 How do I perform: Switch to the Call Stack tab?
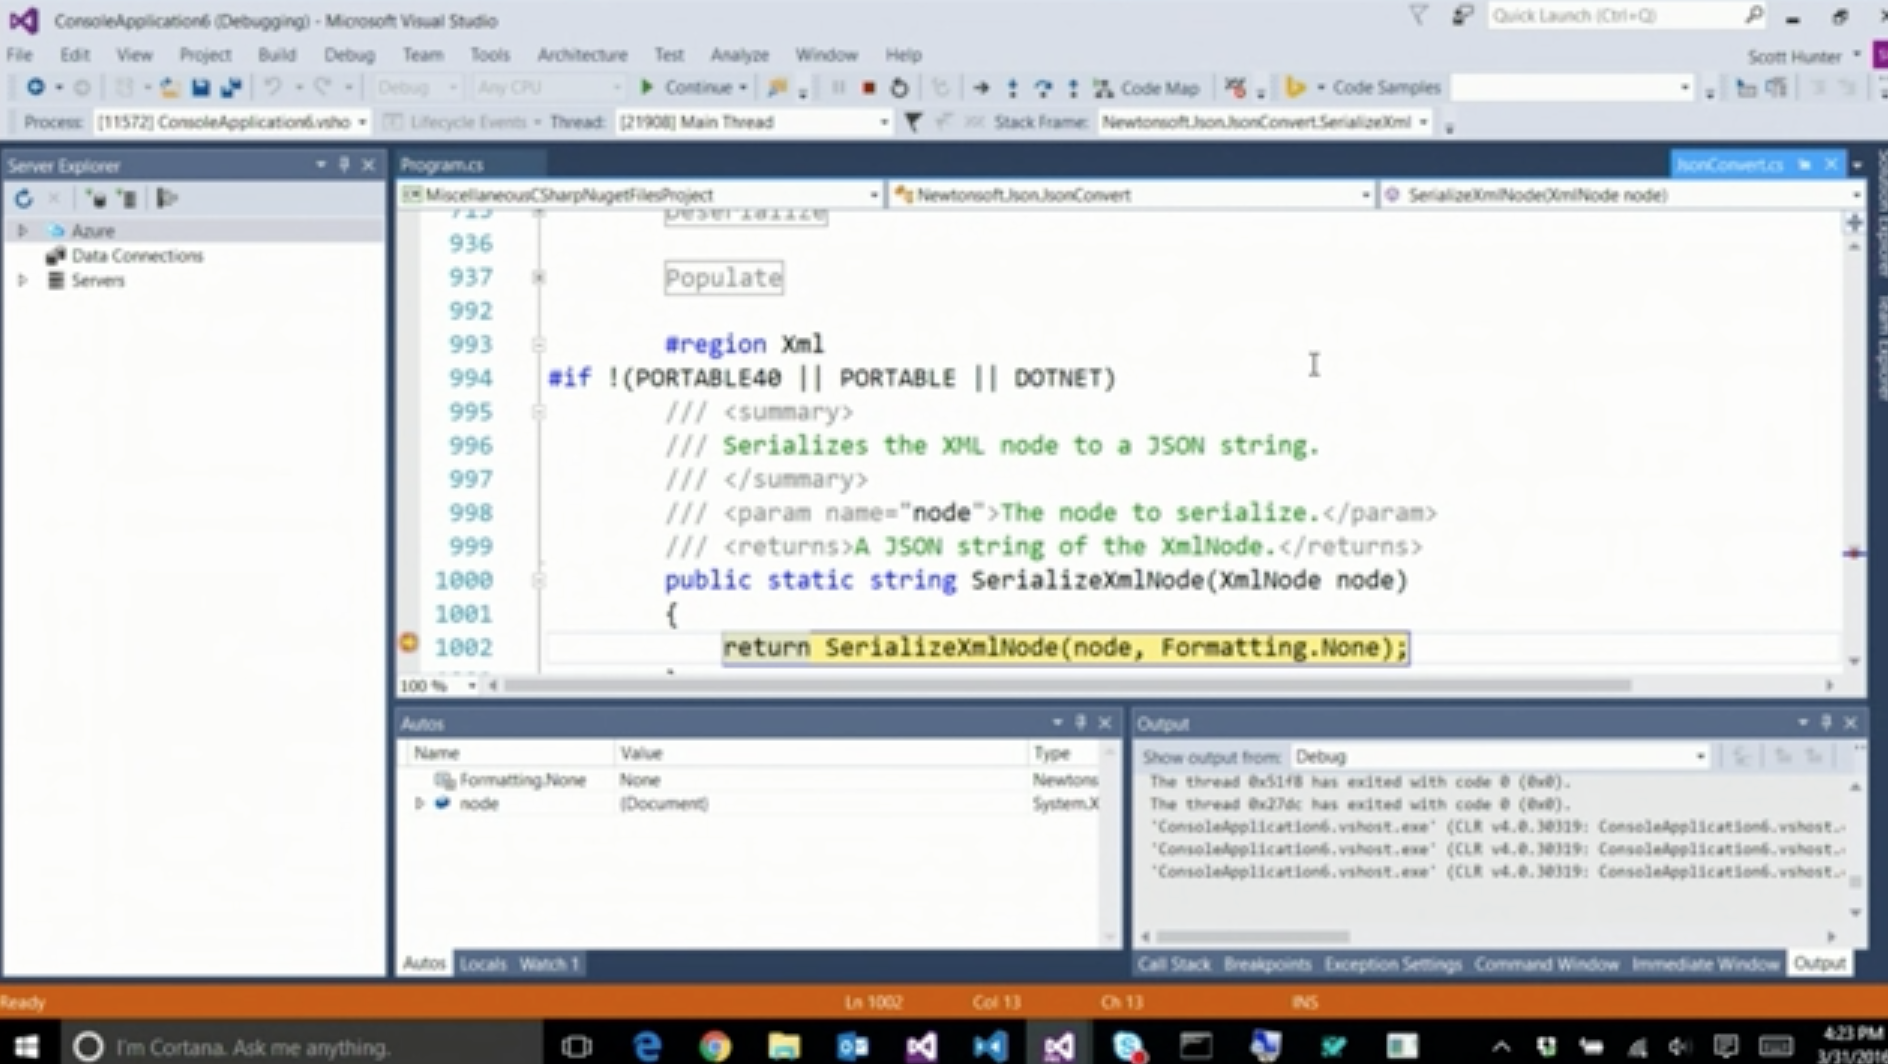click(x=1174, y=964)
